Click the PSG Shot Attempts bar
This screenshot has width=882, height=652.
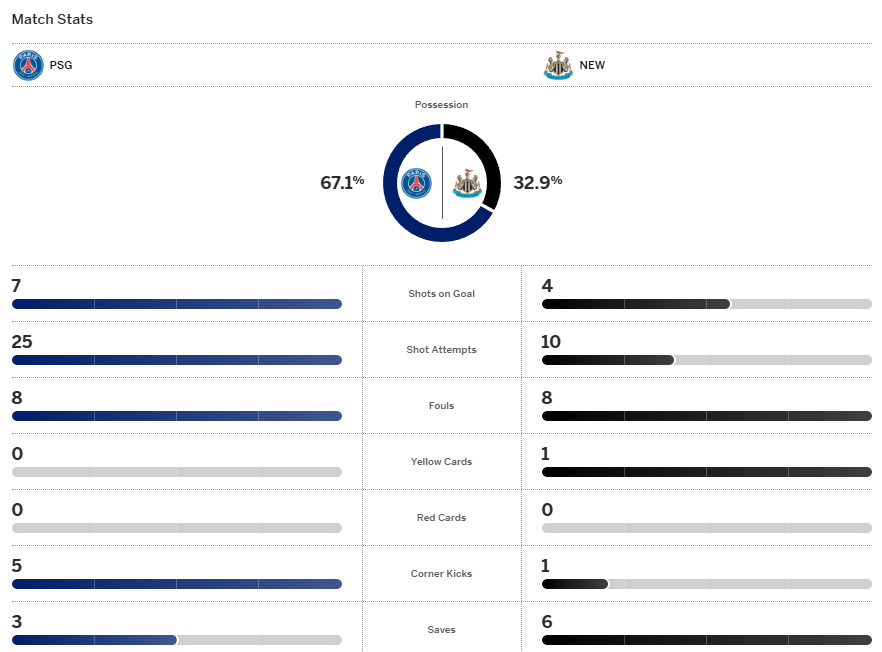[177, 360]
